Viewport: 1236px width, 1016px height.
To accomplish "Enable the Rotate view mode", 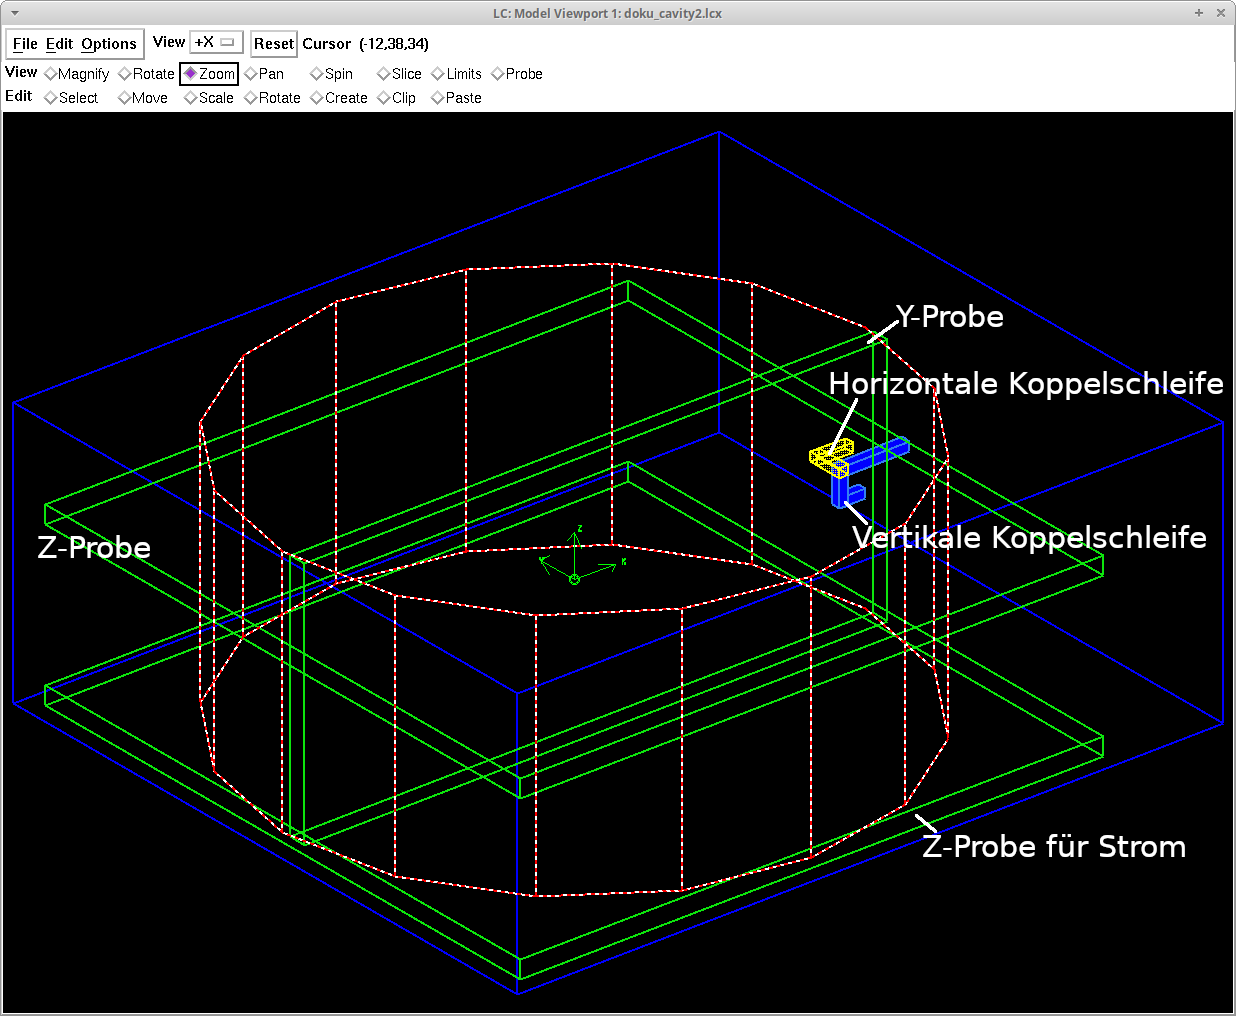I will click(146, 73).
